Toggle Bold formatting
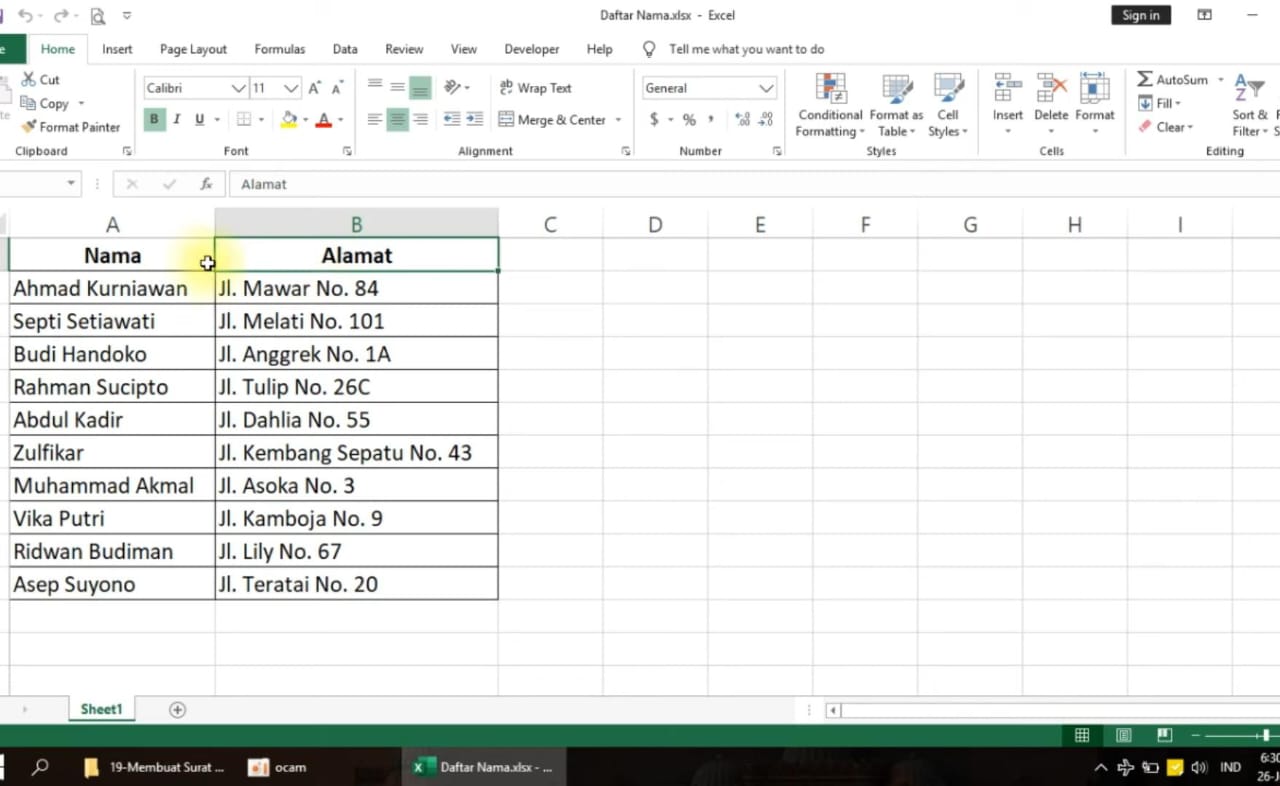 click(154, 119)
